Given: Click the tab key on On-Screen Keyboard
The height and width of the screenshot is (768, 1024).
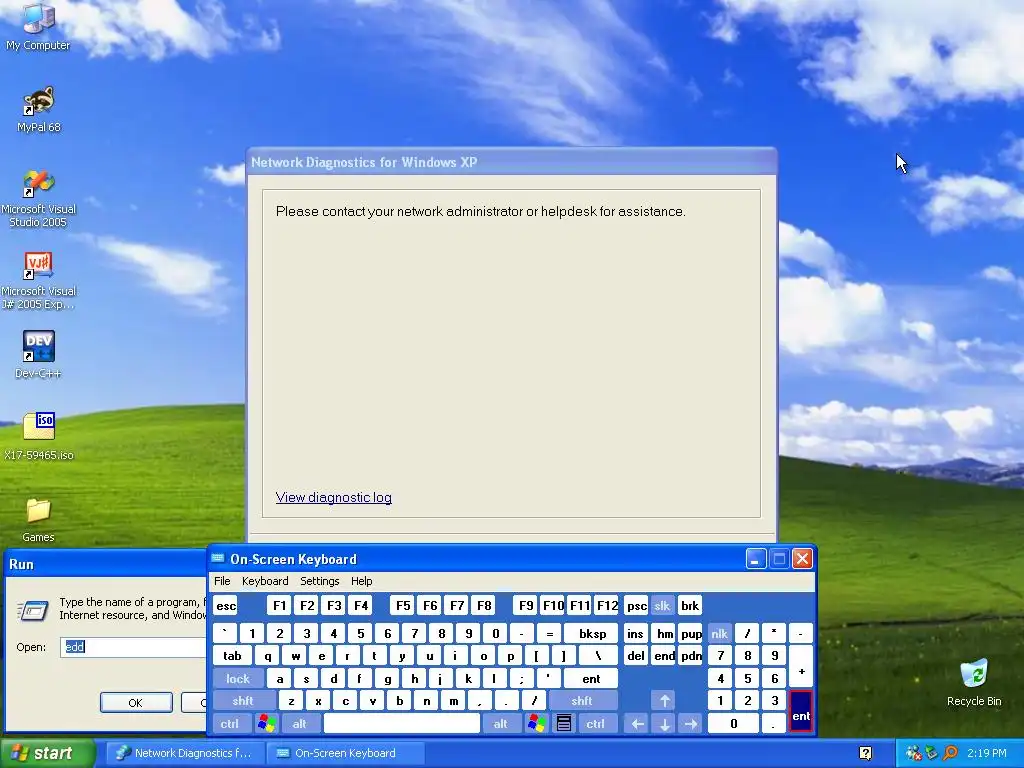Looking at the screenshot, I should [232, 656].
